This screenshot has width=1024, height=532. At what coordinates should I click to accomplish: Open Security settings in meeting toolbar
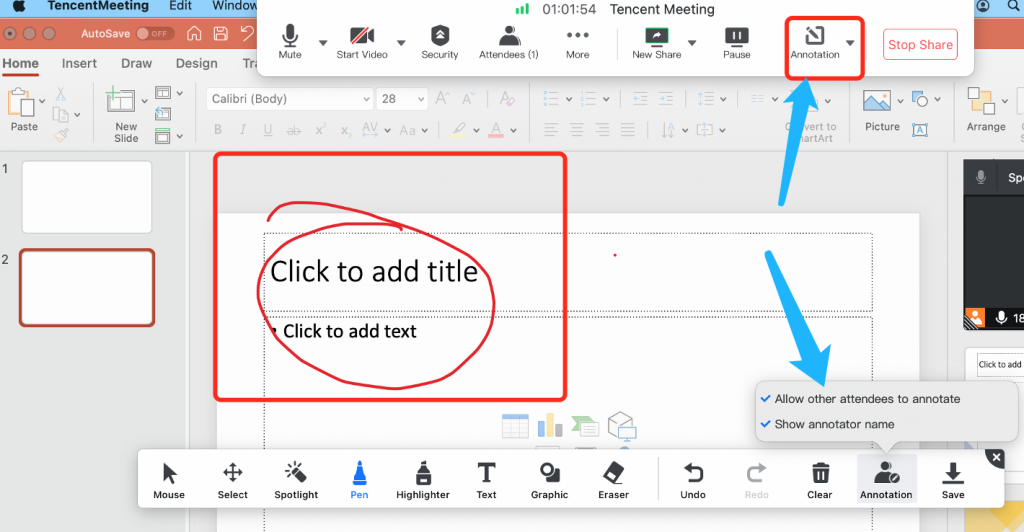(439, 43)
